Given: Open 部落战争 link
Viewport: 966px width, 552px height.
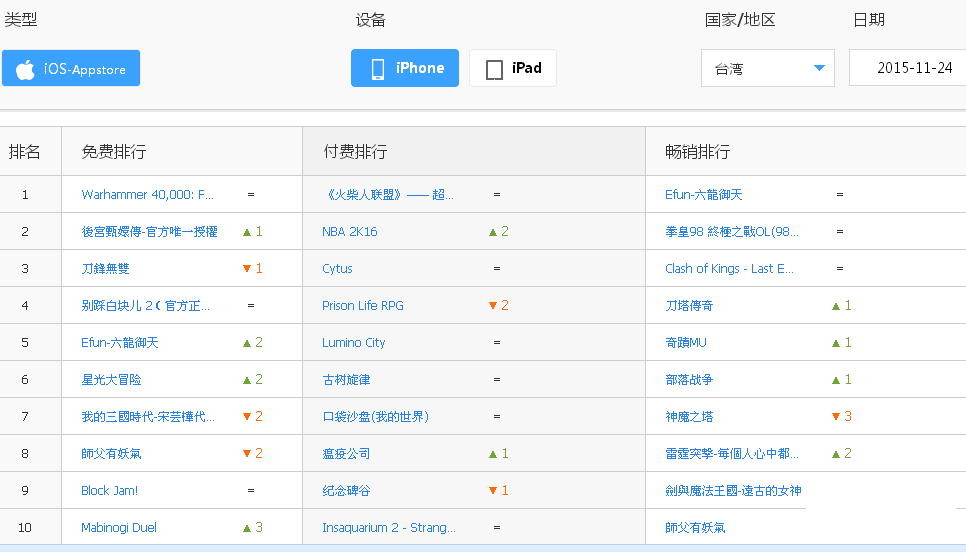Looking at the screenshot, I should 689,380.
